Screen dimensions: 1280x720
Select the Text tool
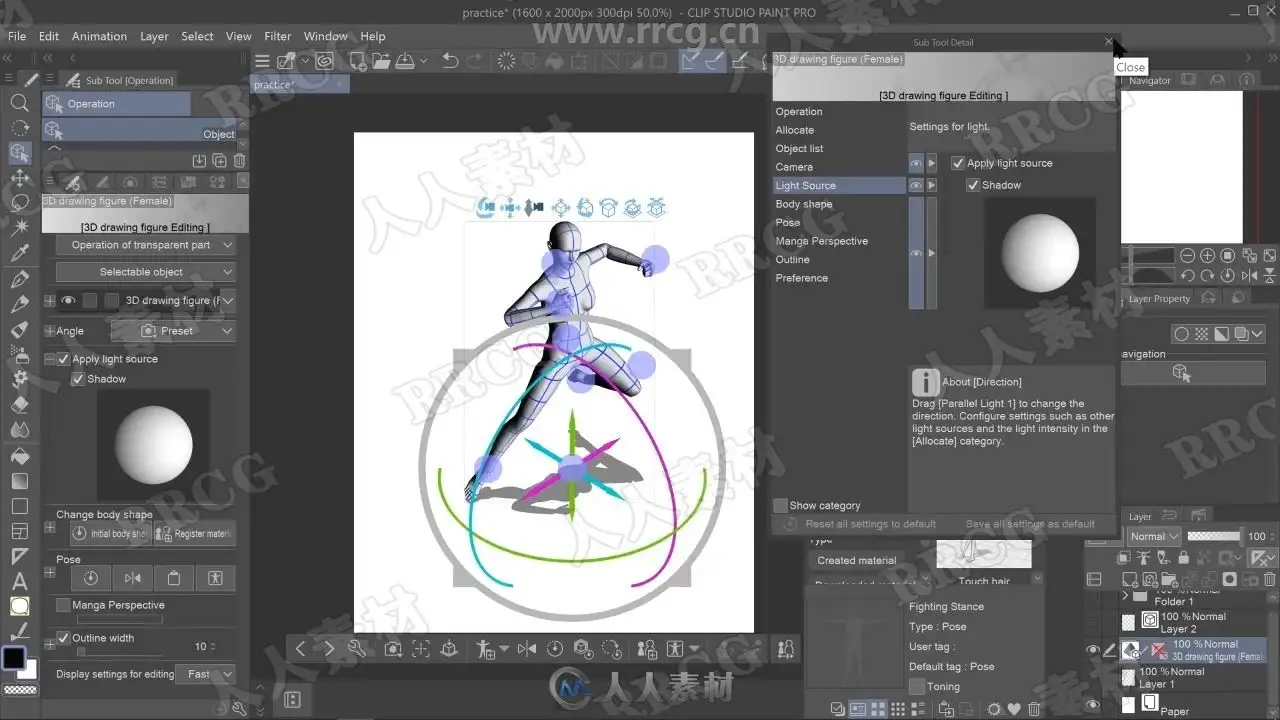tap(19, 581)
